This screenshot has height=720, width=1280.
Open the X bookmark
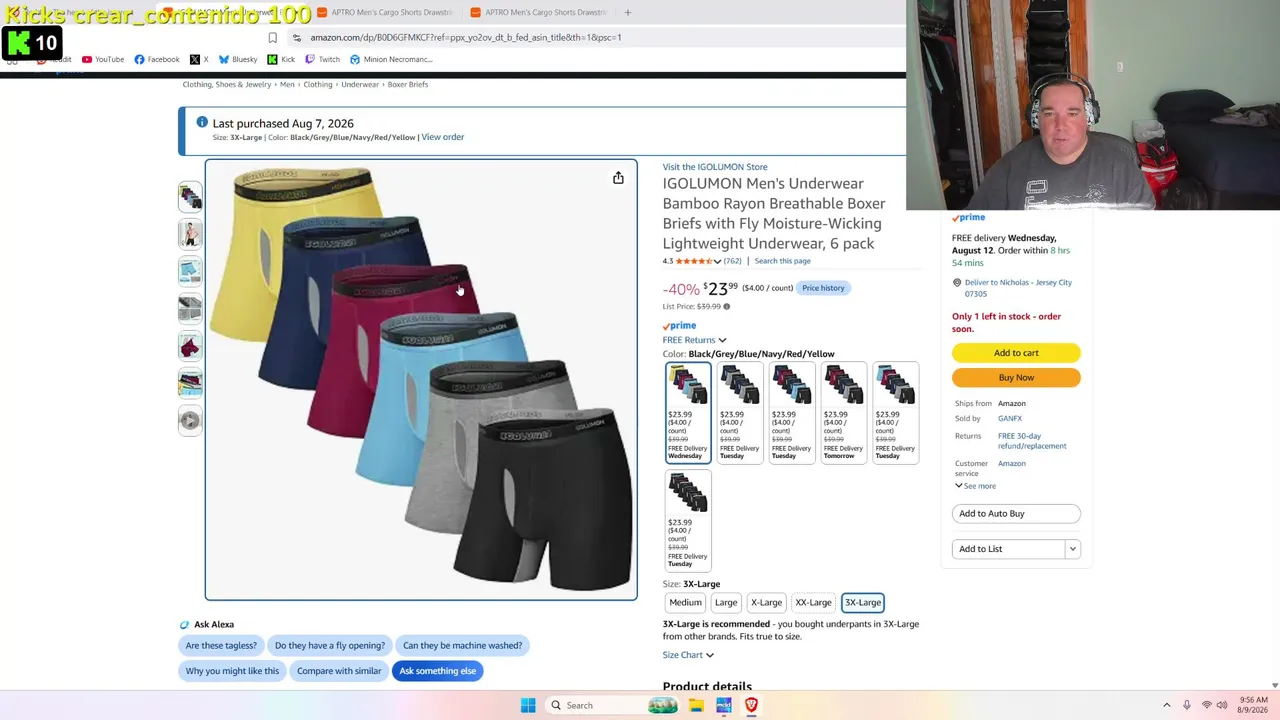click(199, 59)
